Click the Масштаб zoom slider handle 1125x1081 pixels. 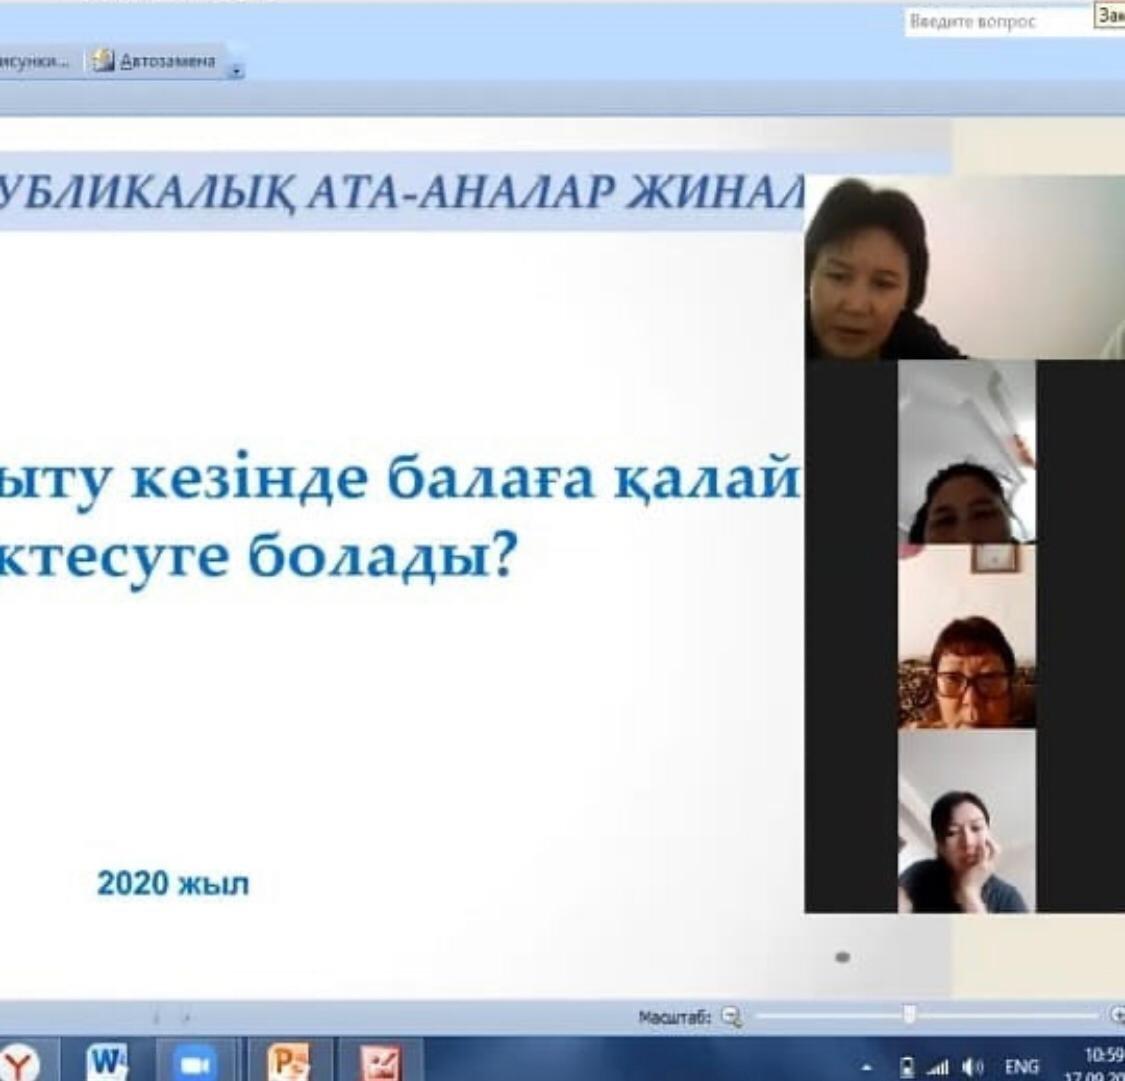tap(908, 1015)
